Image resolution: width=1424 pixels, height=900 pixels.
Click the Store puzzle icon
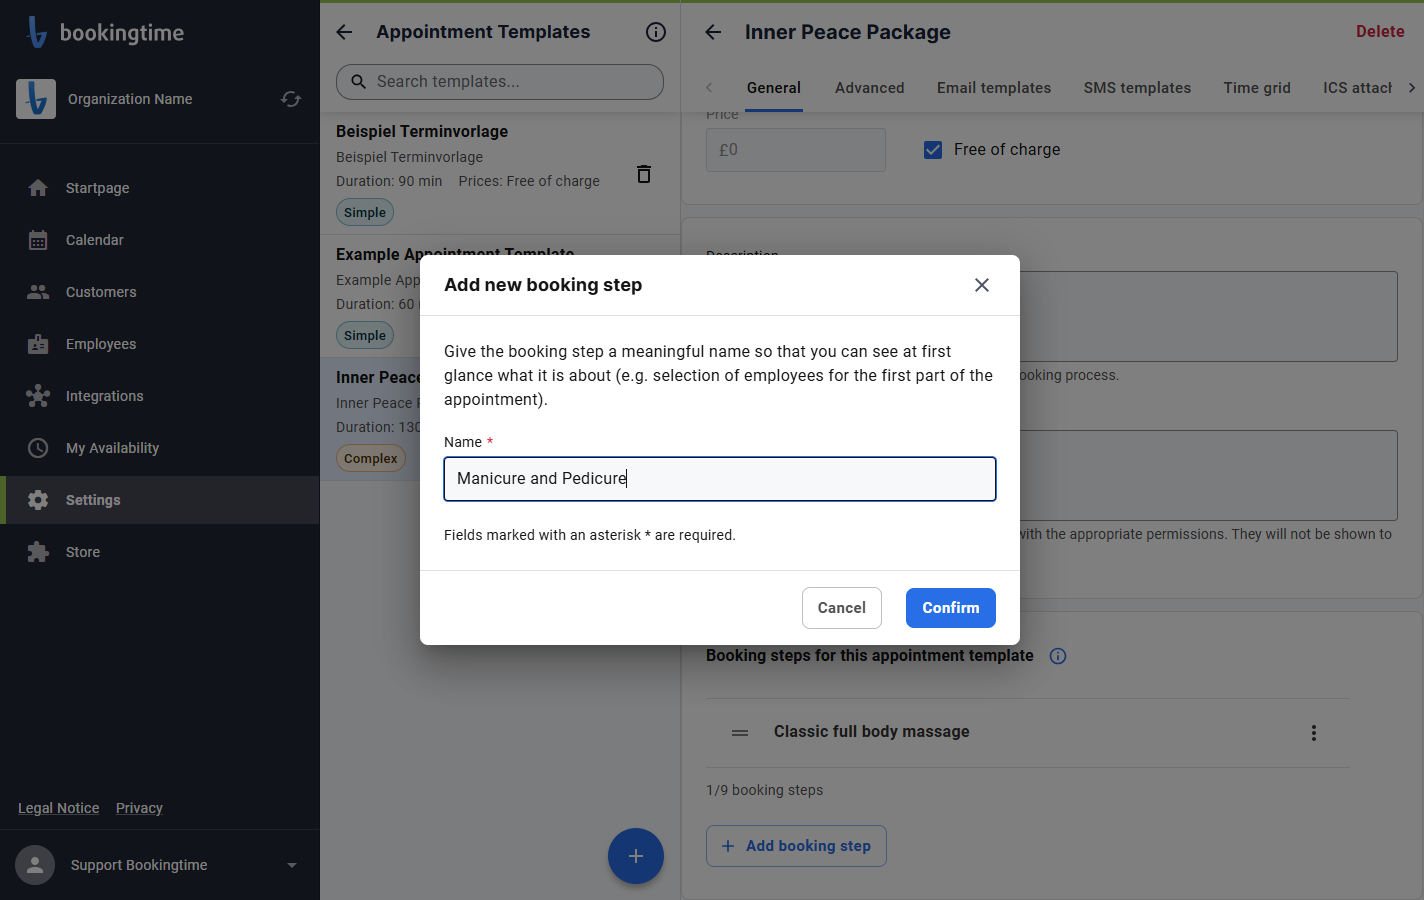click(38, 552)
